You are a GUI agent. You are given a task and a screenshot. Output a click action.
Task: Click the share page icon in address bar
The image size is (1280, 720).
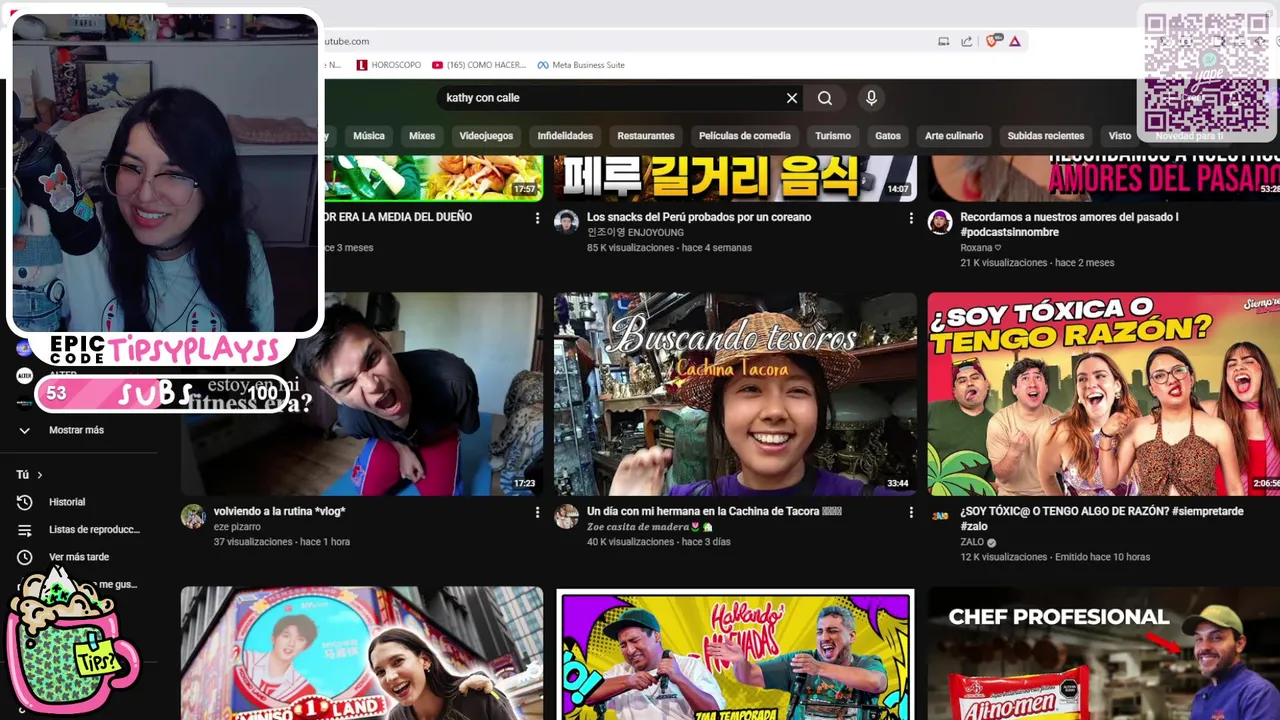(x=967, y=41)
